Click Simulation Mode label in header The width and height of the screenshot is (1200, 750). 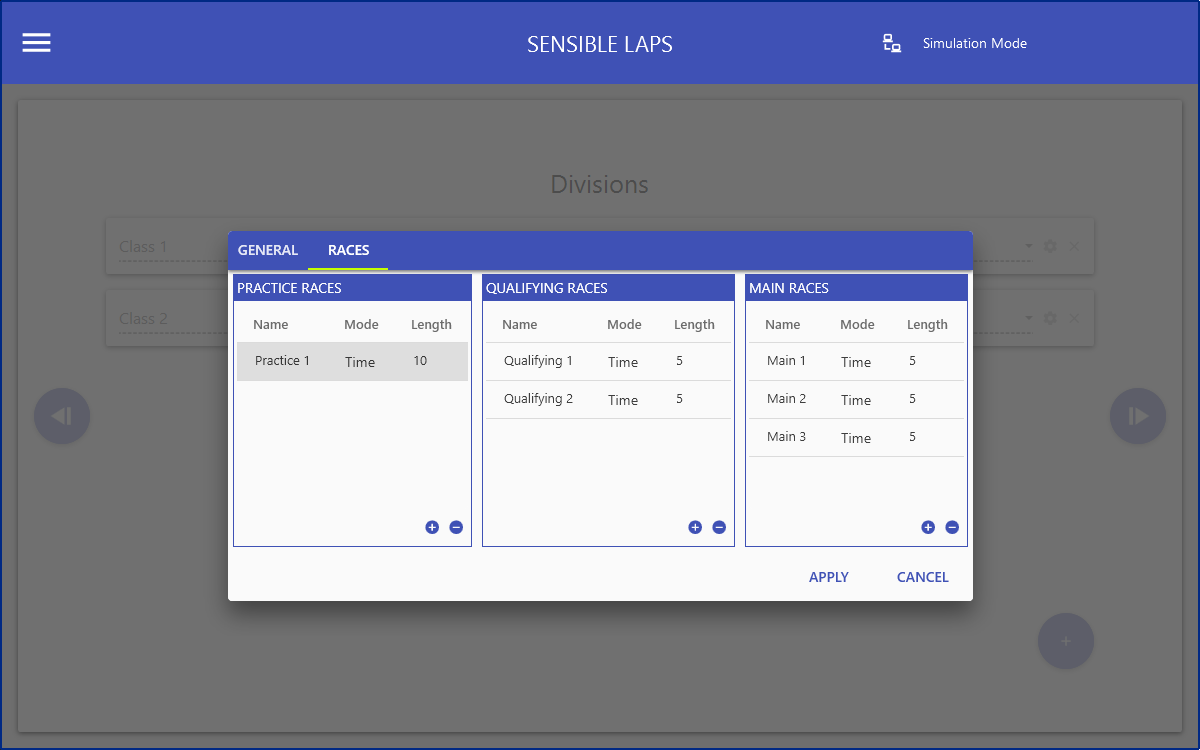[974, 43]
